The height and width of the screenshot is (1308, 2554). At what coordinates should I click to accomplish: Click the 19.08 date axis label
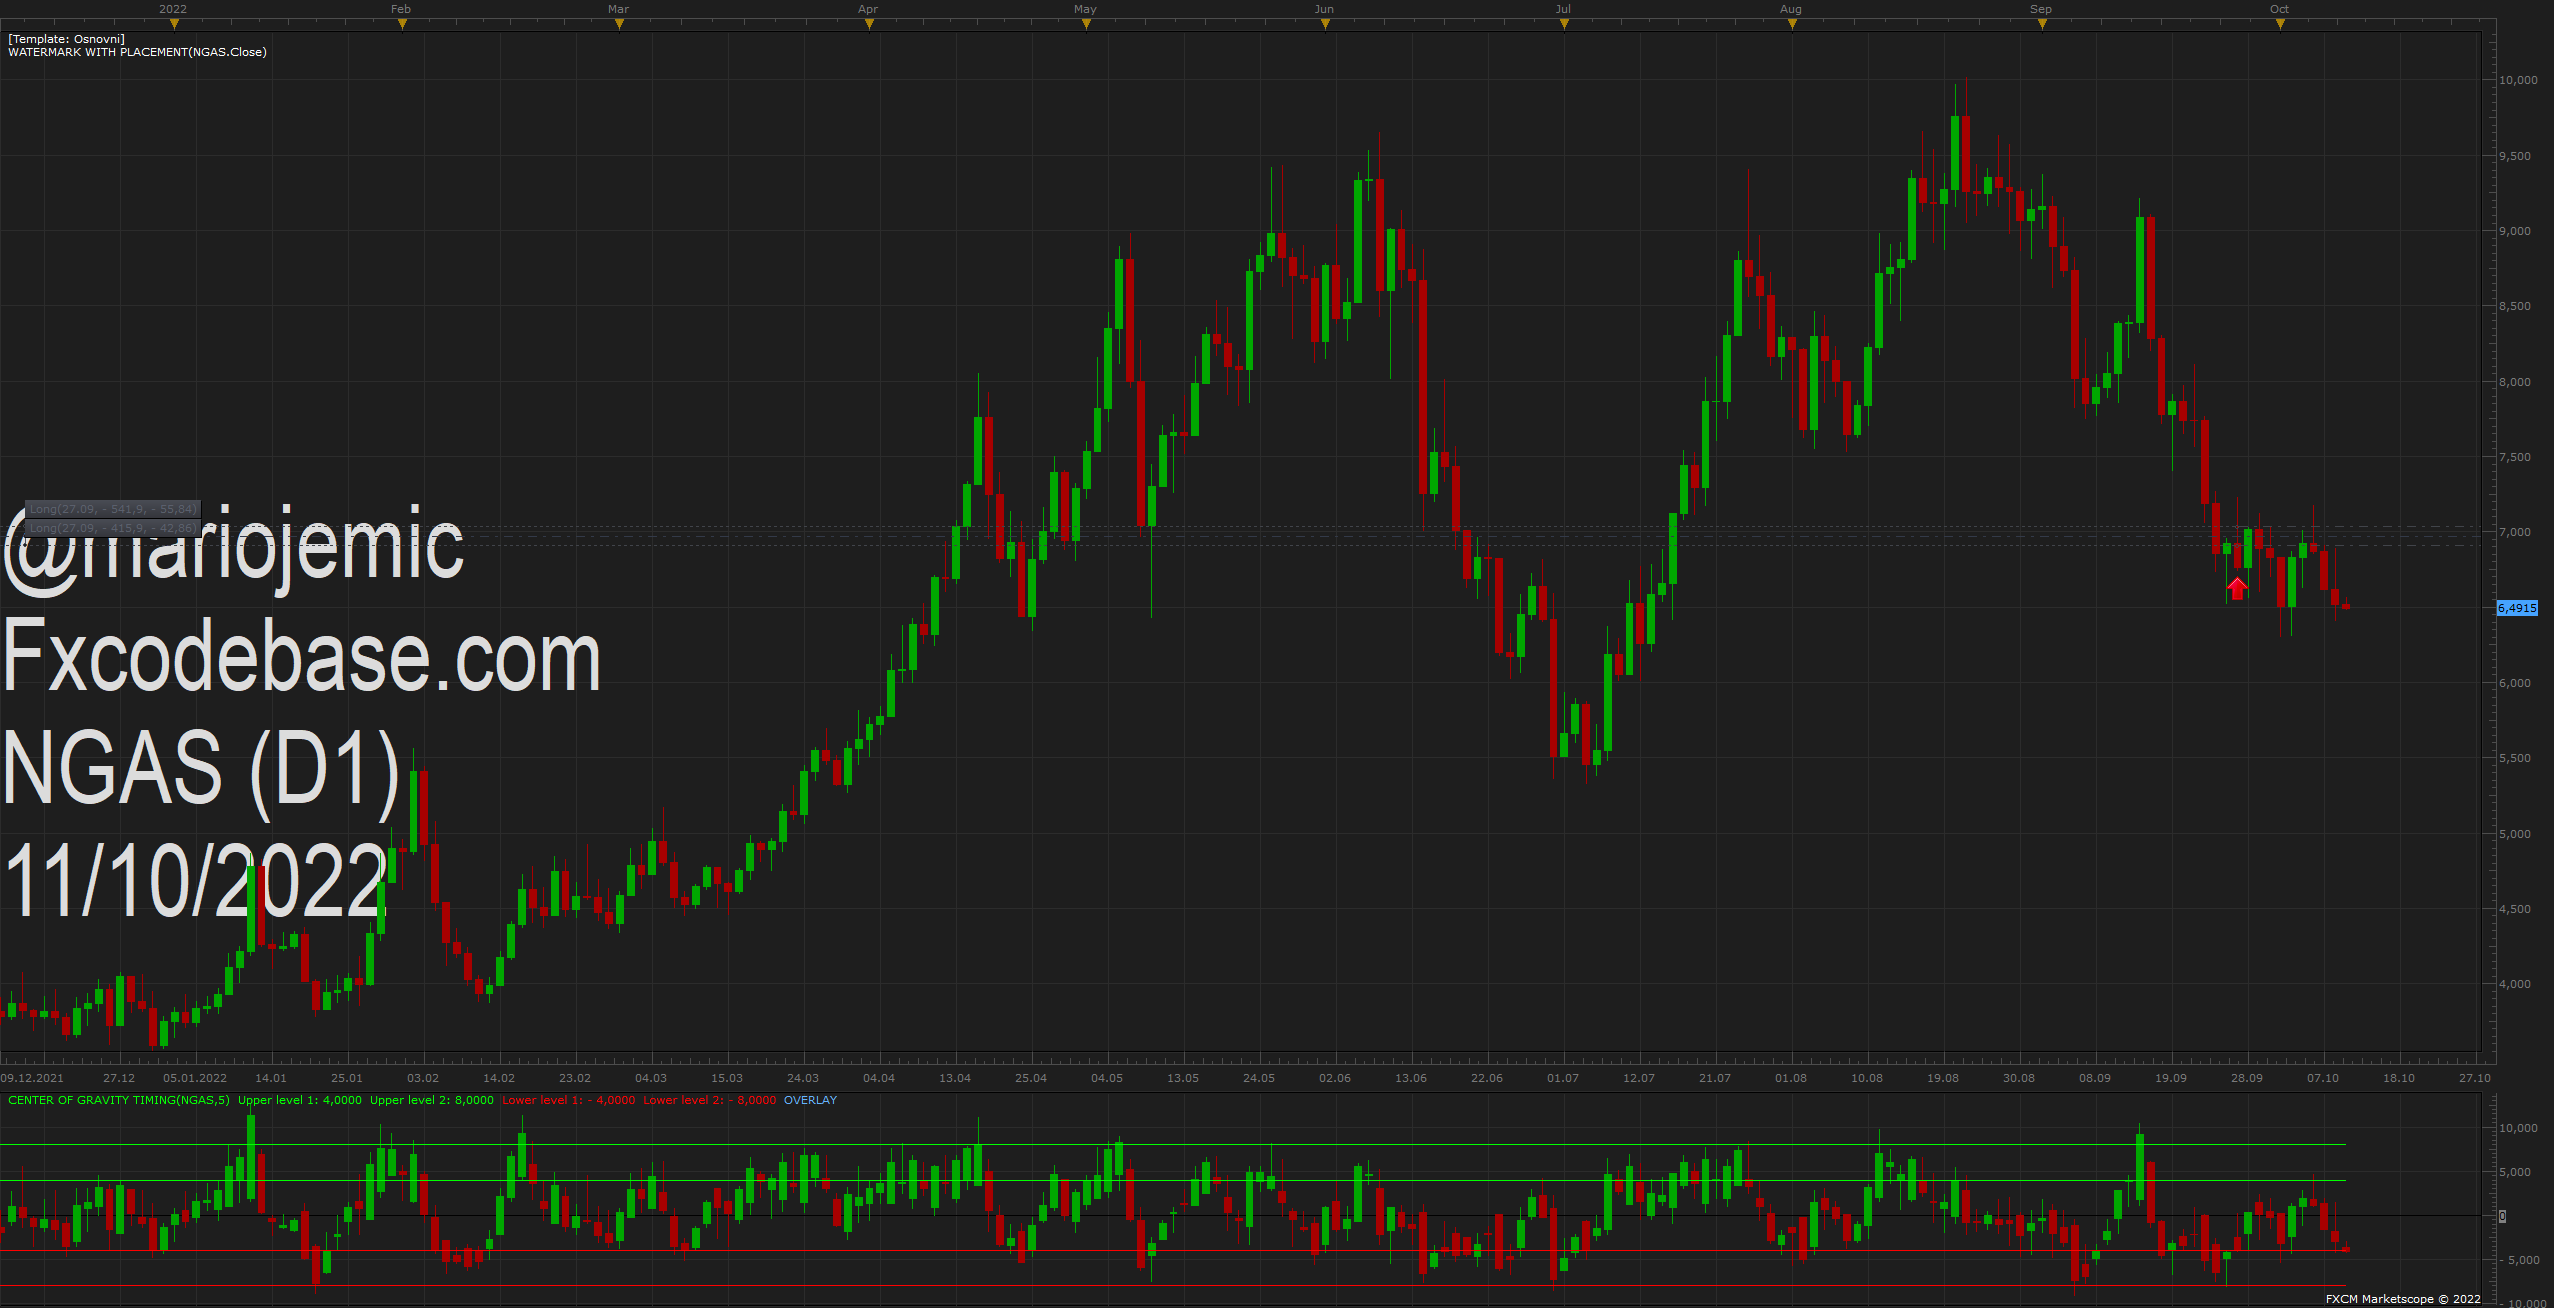click(1943, 1078)
